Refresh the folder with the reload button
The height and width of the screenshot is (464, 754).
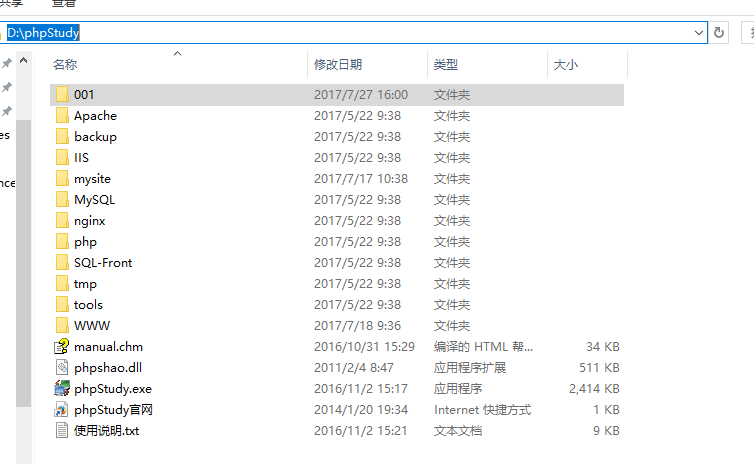click(719, 33)
